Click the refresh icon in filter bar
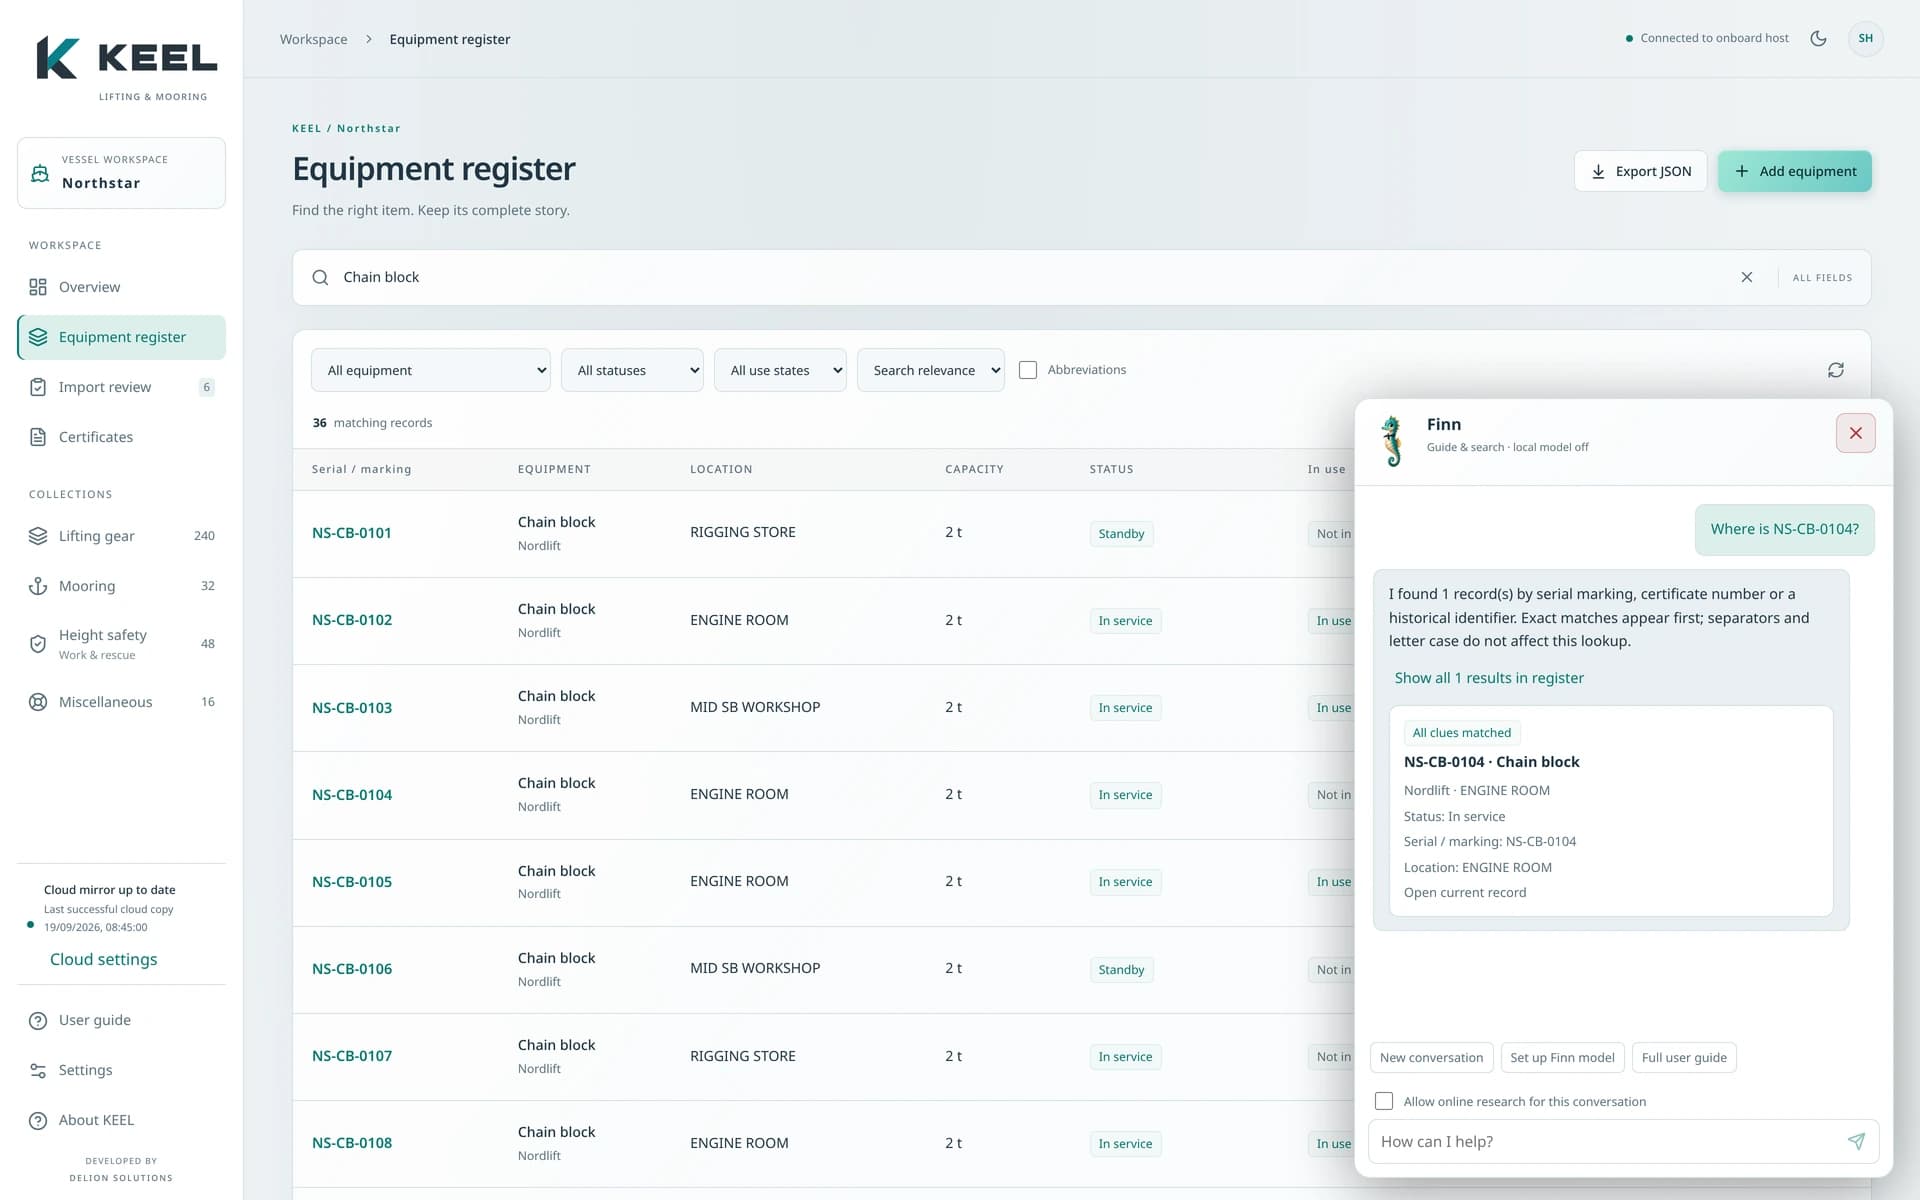Image resolution: width=1920 pixels, height=1200 pixels. (1835, 370)
